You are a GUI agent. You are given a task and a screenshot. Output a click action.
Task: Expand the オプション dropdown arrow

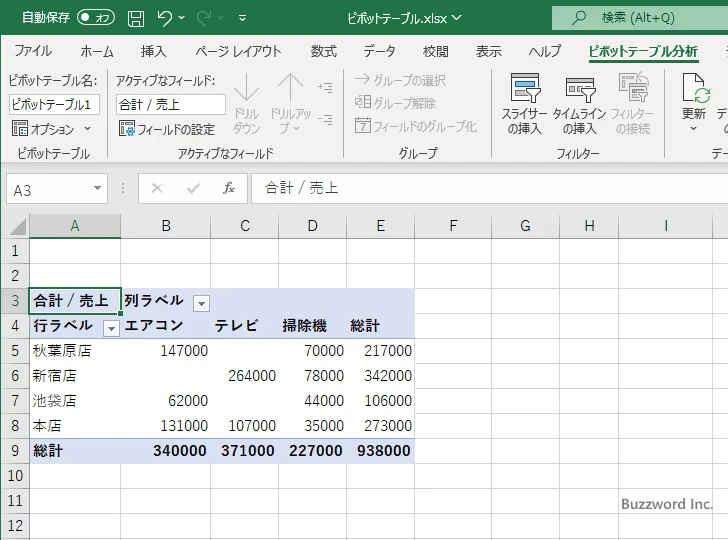[87, 129]
